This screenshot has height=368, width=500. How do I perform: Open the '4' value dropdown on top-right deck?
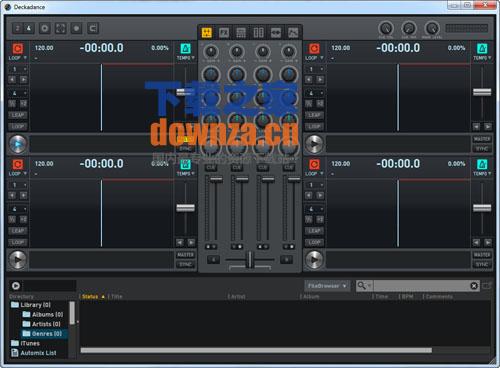pos(314,93)
